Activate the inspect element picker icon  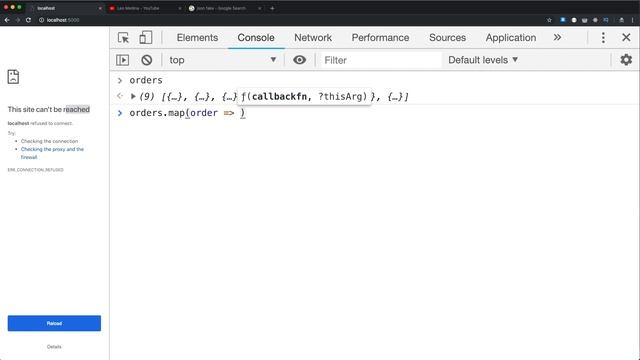coord(123,38)
